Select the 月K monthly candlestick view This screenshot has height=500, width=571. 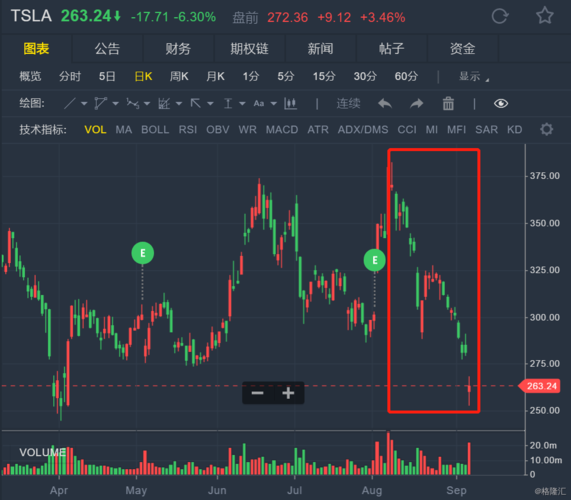click(215, 76)
